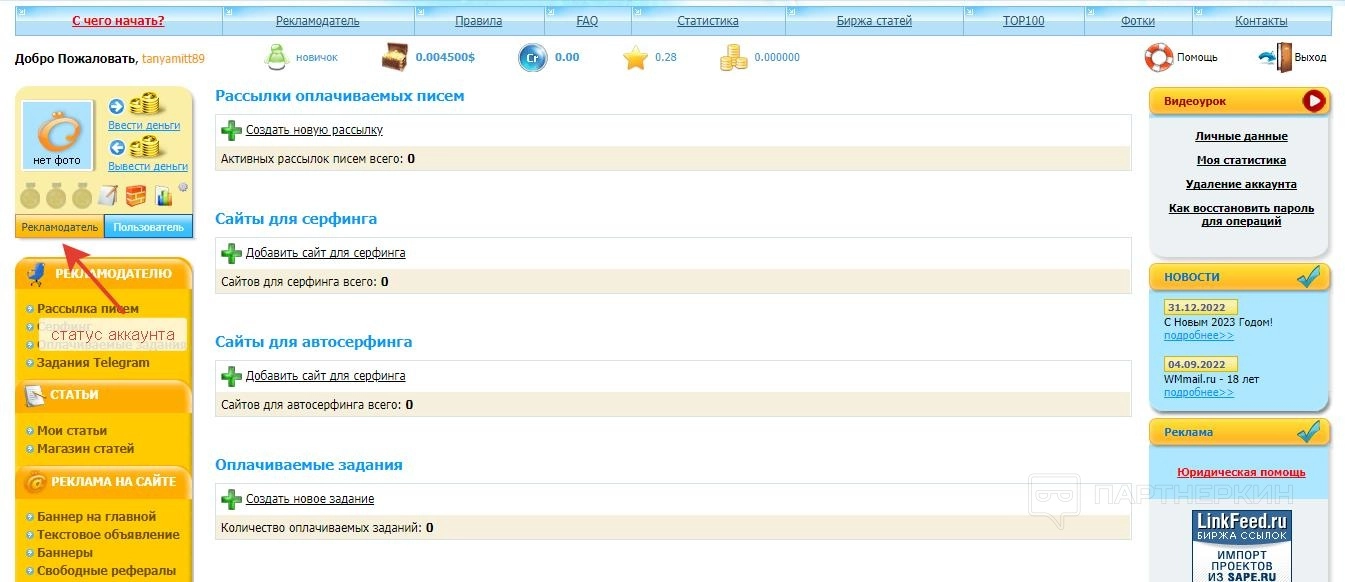The height and width of the screenshot is (582, 1345).
Task: Open 'Добавить сайт для серфинга' under 'Сайты для автосерфинга'
Action: tap(326, 376)
